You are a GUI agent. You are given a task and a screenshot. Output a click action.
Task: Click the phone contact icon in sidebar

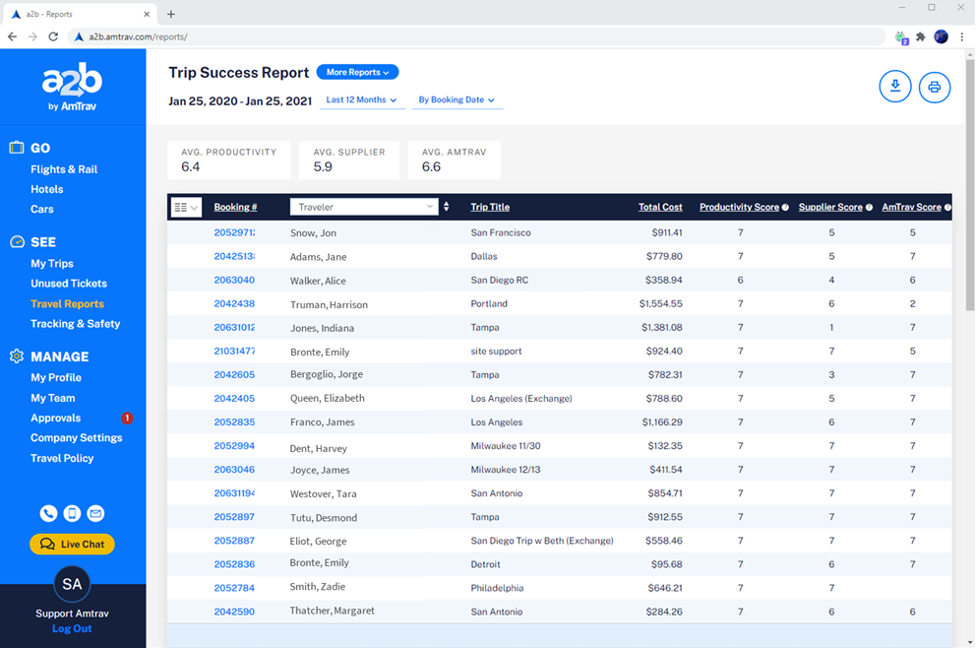pos(49,513)
